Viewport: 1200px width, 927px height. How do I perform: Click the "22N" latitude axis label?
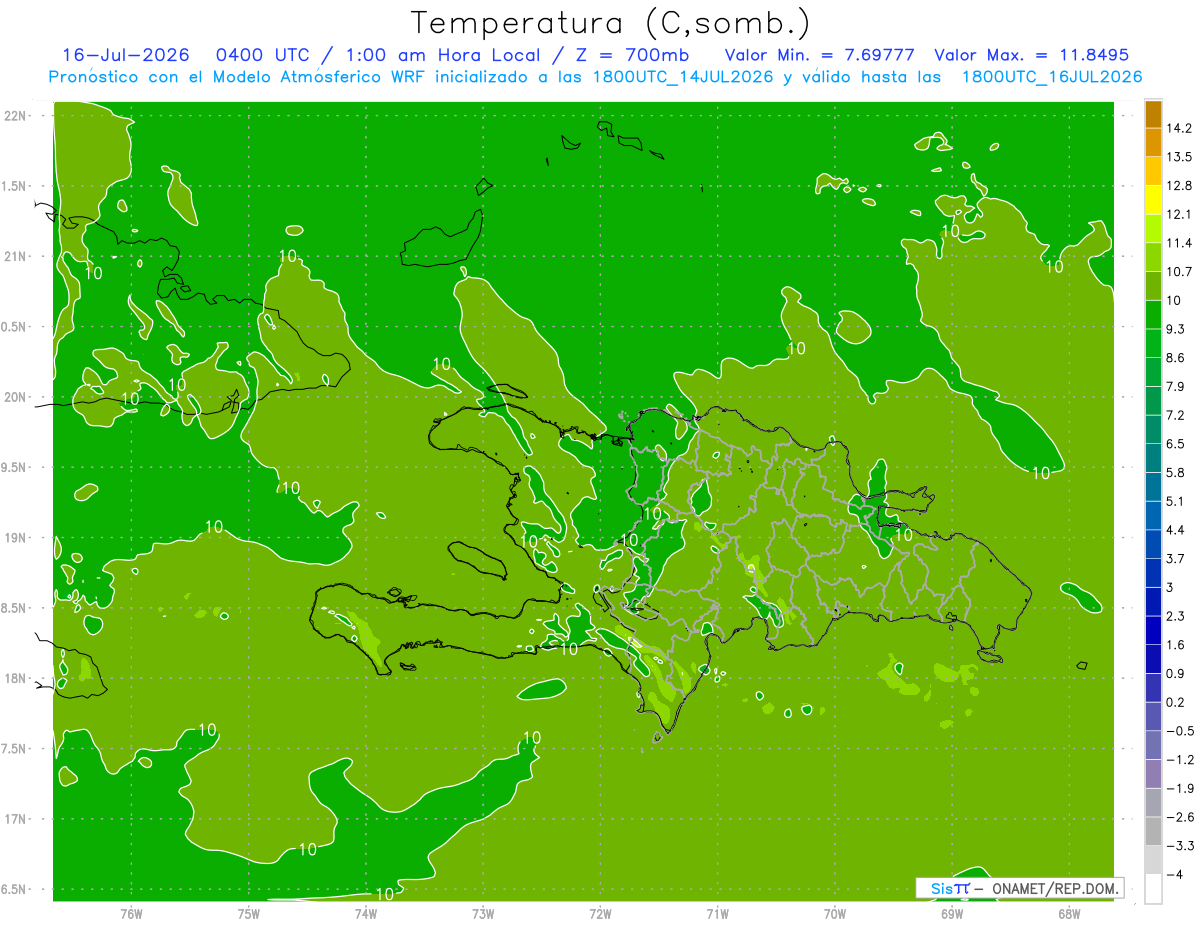pyautogui.click(x=14, y=116)
